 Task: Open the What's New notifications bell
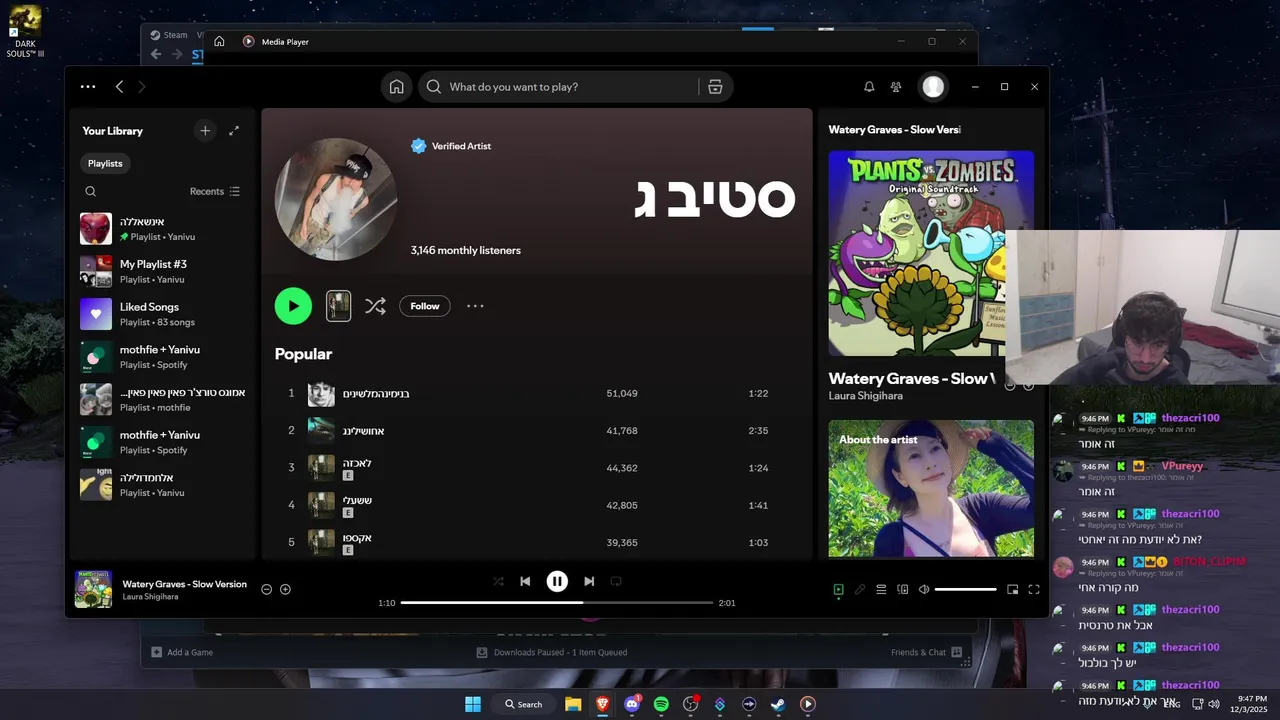pos(869,87)
